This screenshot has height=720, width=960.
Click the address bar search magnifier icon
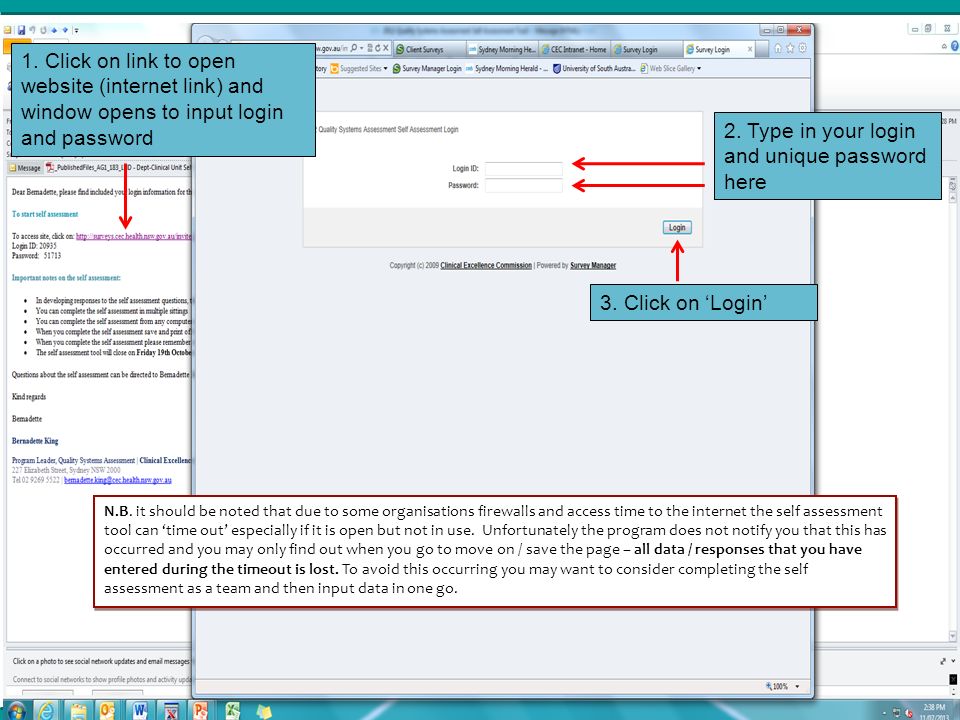tap(354, 48)
